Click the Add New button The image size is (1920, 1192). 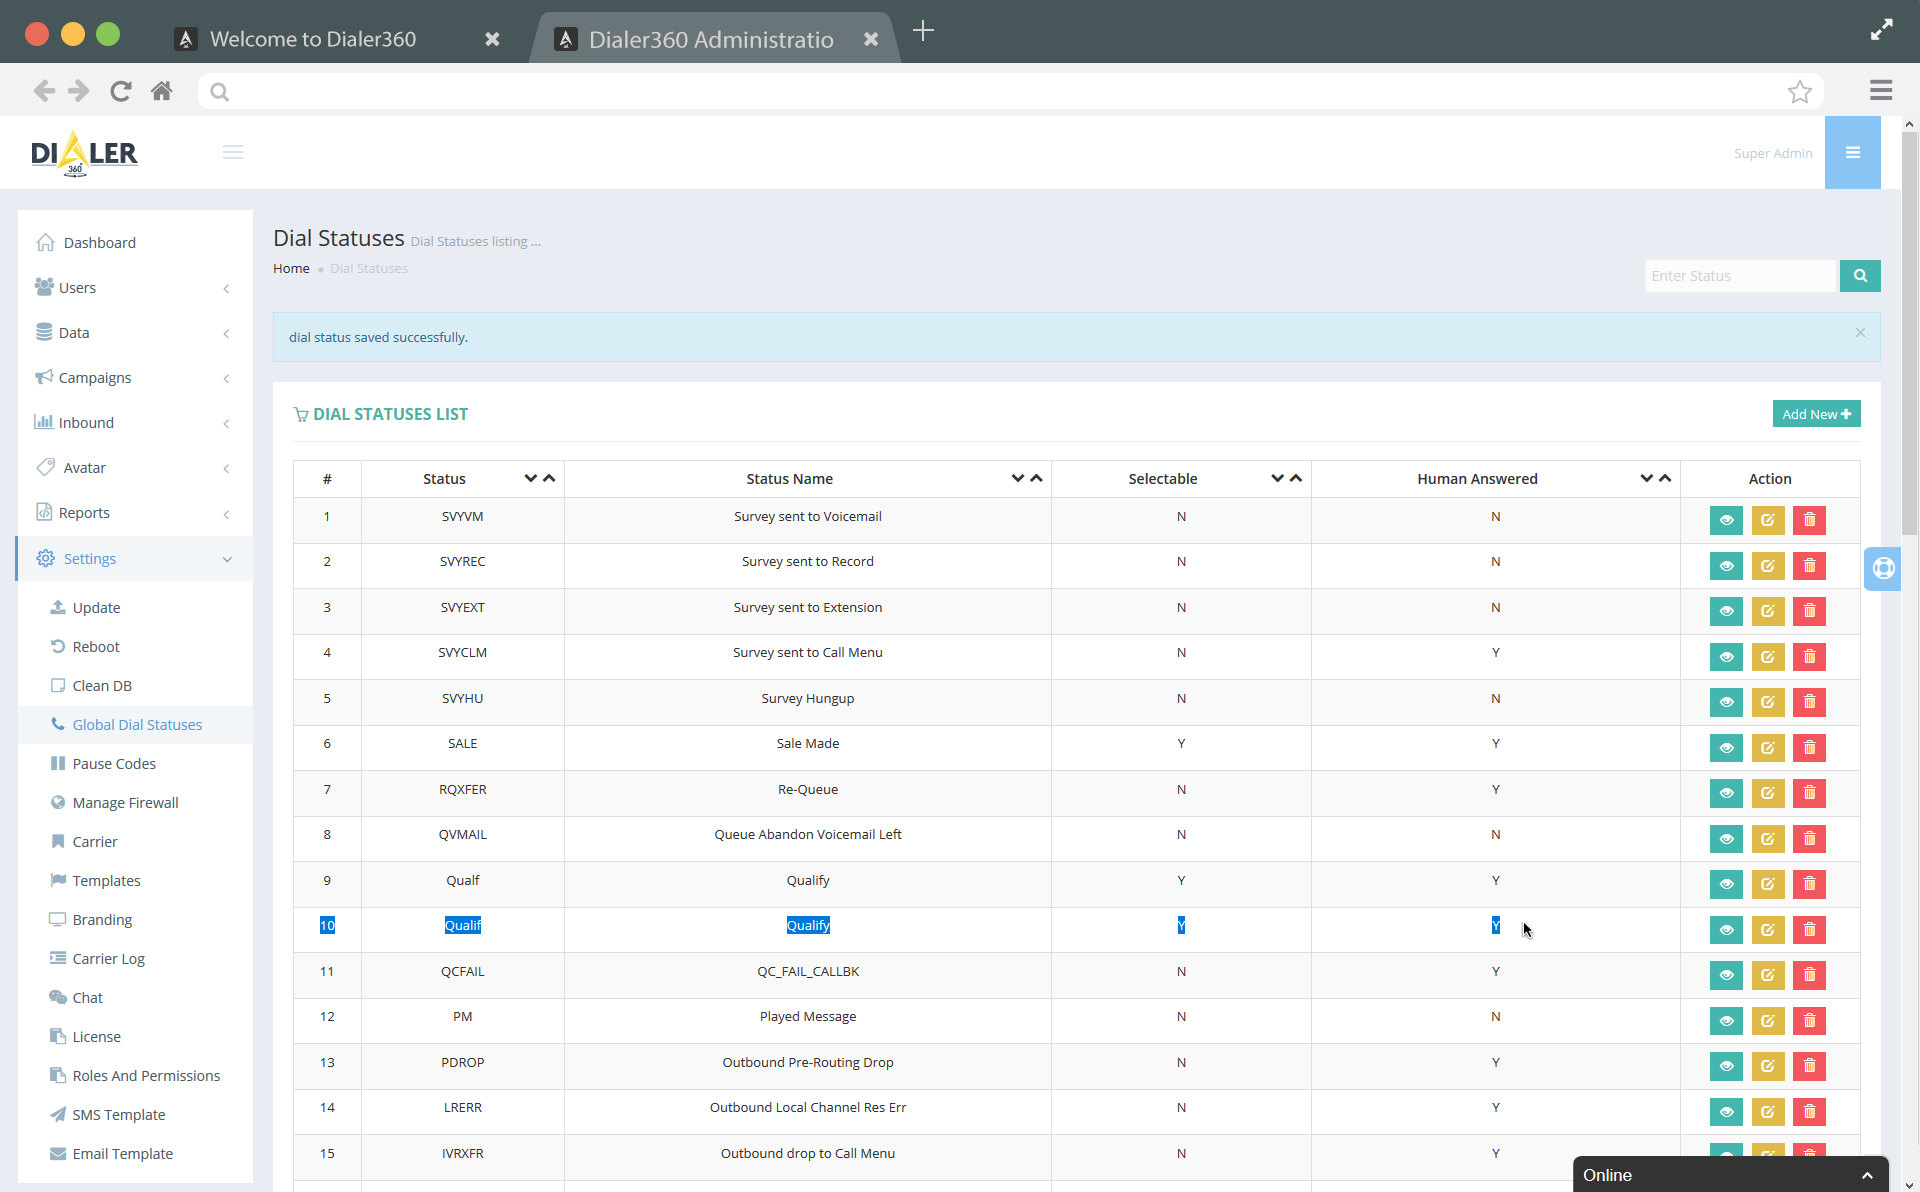tap(1816, 413)
